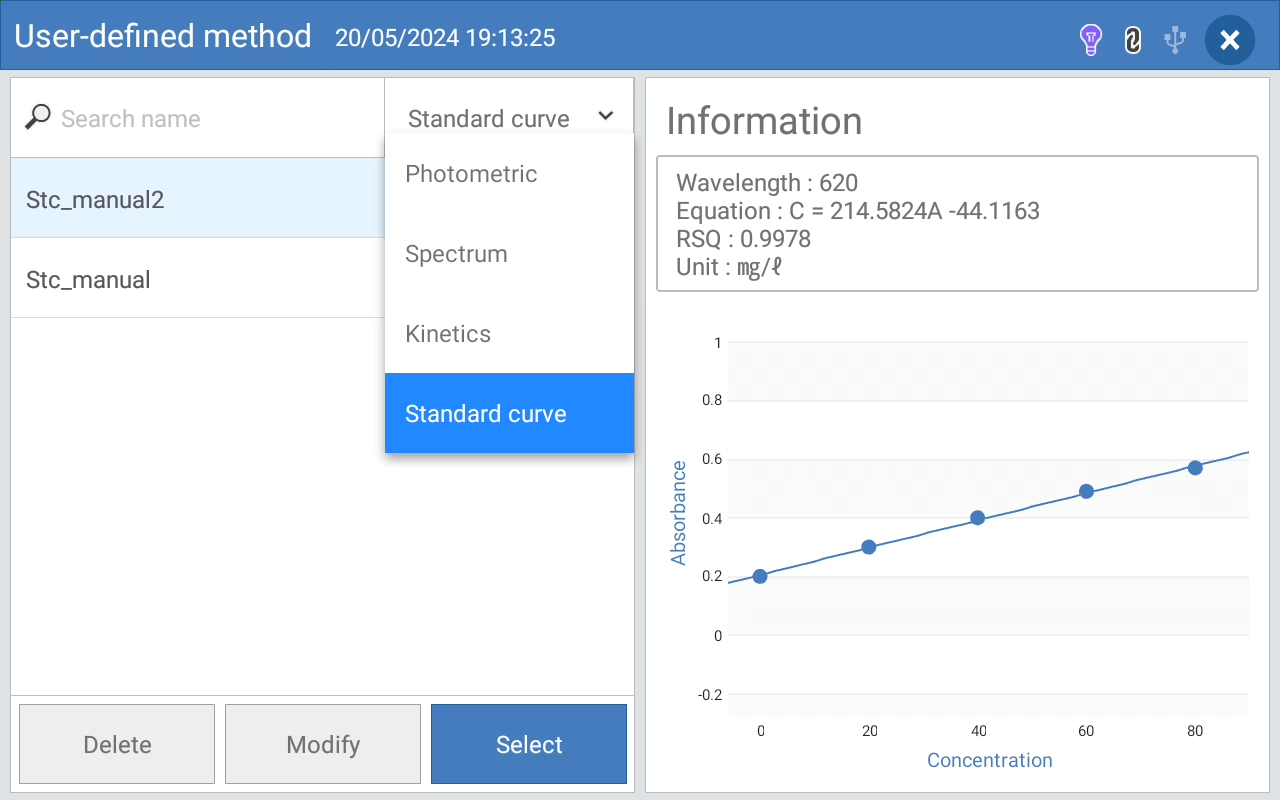Choose Spectrum from the dropdown list
Screen dimensions: 1280x800
509,254
